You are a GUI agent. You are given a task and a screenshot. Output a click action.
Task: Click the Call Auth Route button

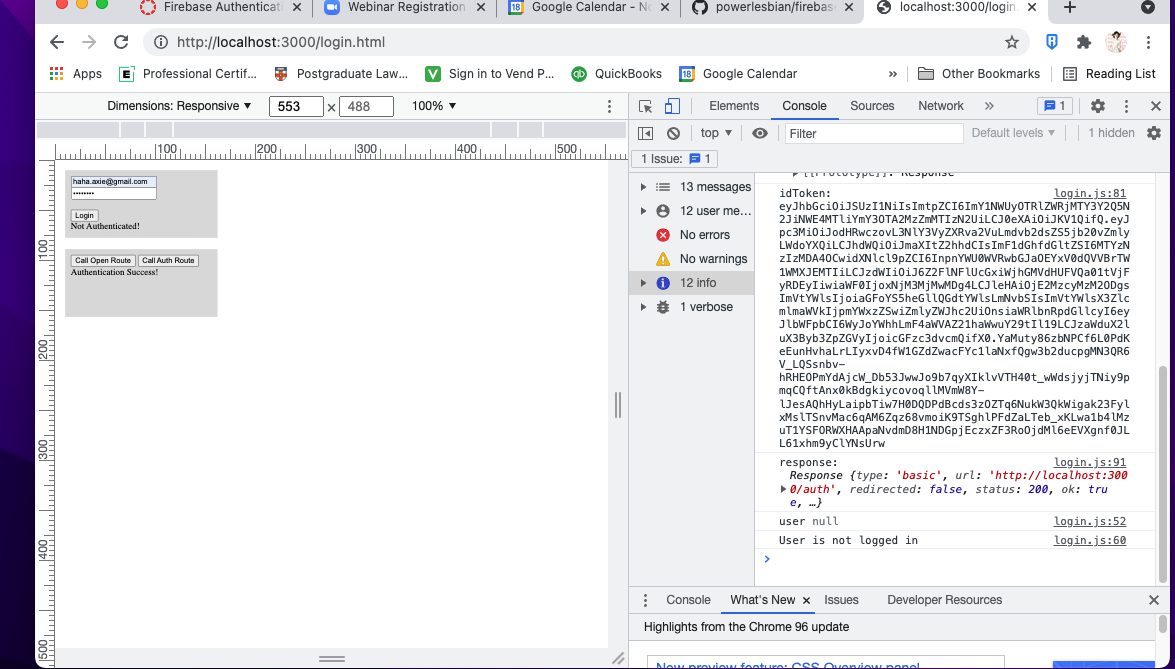click(x=168, y=260)
